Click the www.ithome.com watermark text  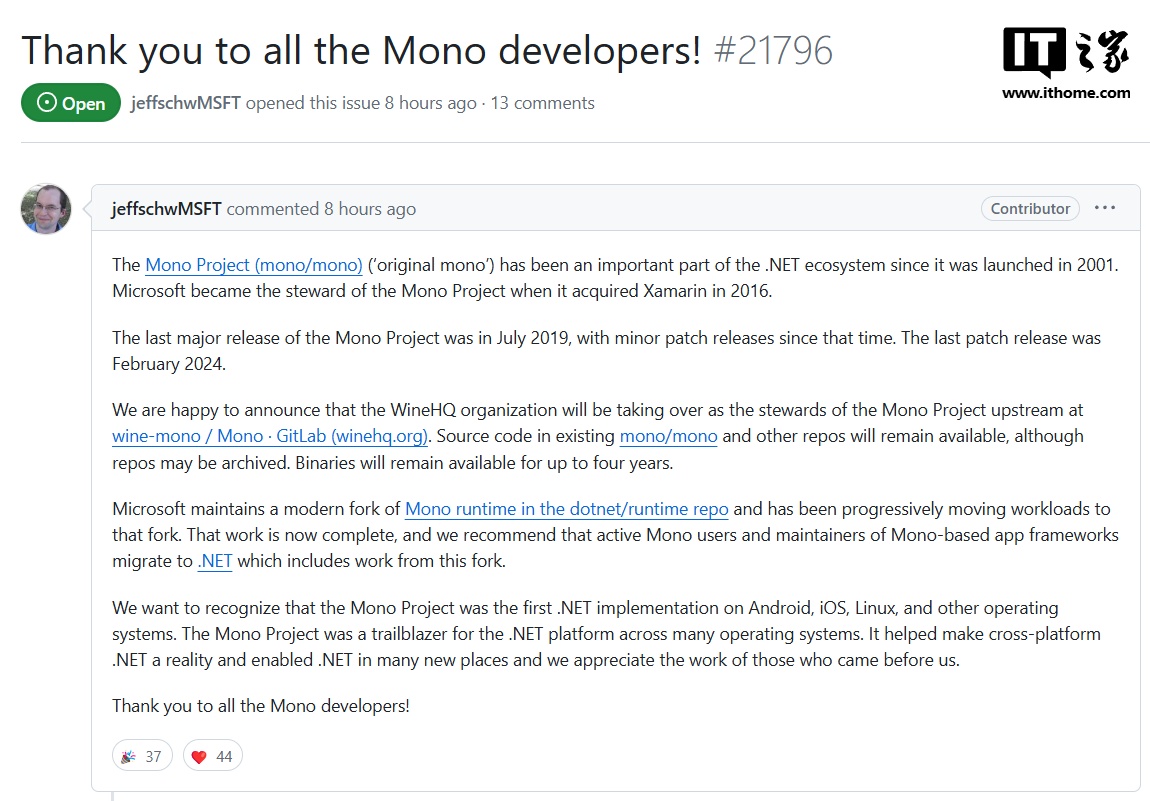1066,93
